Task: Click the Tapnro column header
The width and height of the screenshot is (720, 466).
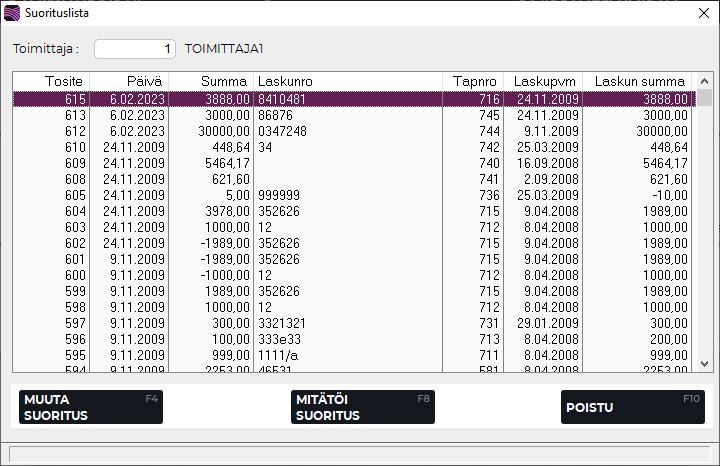Action: 473,81
